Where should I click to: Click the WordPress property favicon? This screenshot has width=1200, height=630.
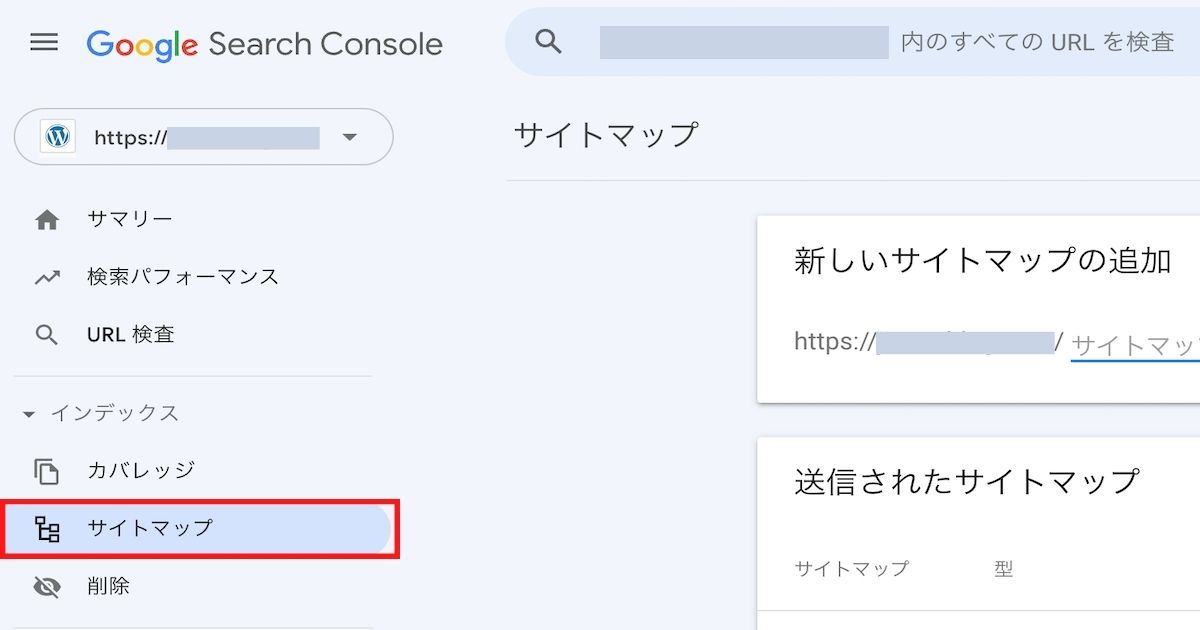58,136
